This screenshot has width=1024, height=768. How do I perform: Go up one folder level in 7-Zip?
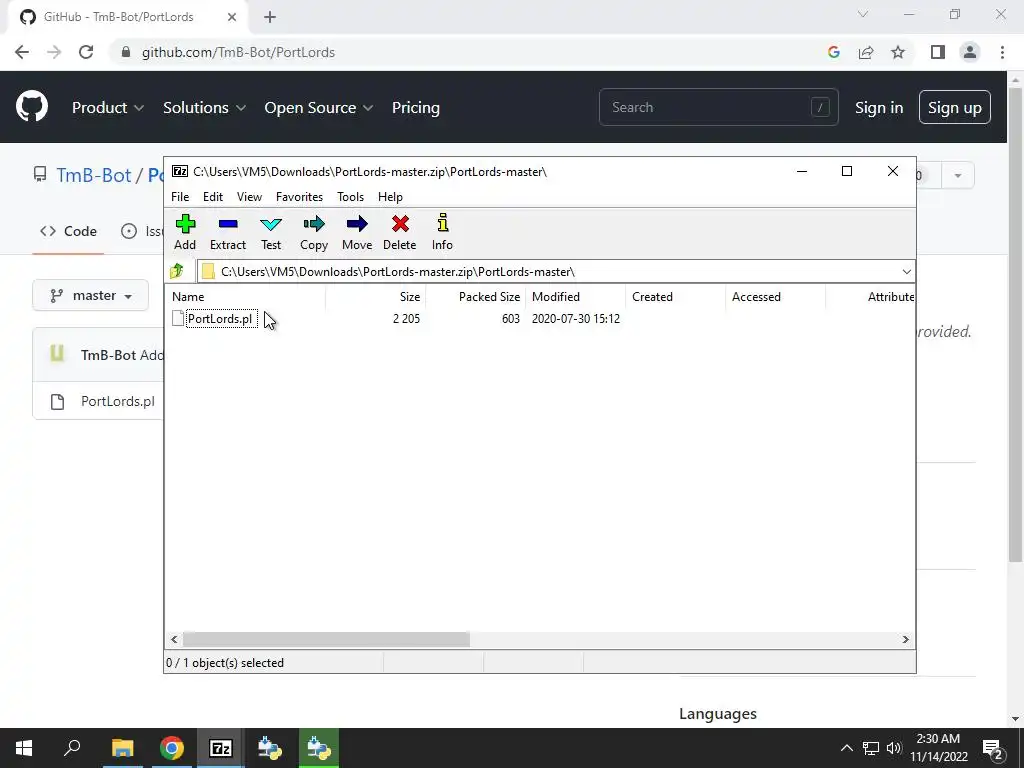point(177,271)
